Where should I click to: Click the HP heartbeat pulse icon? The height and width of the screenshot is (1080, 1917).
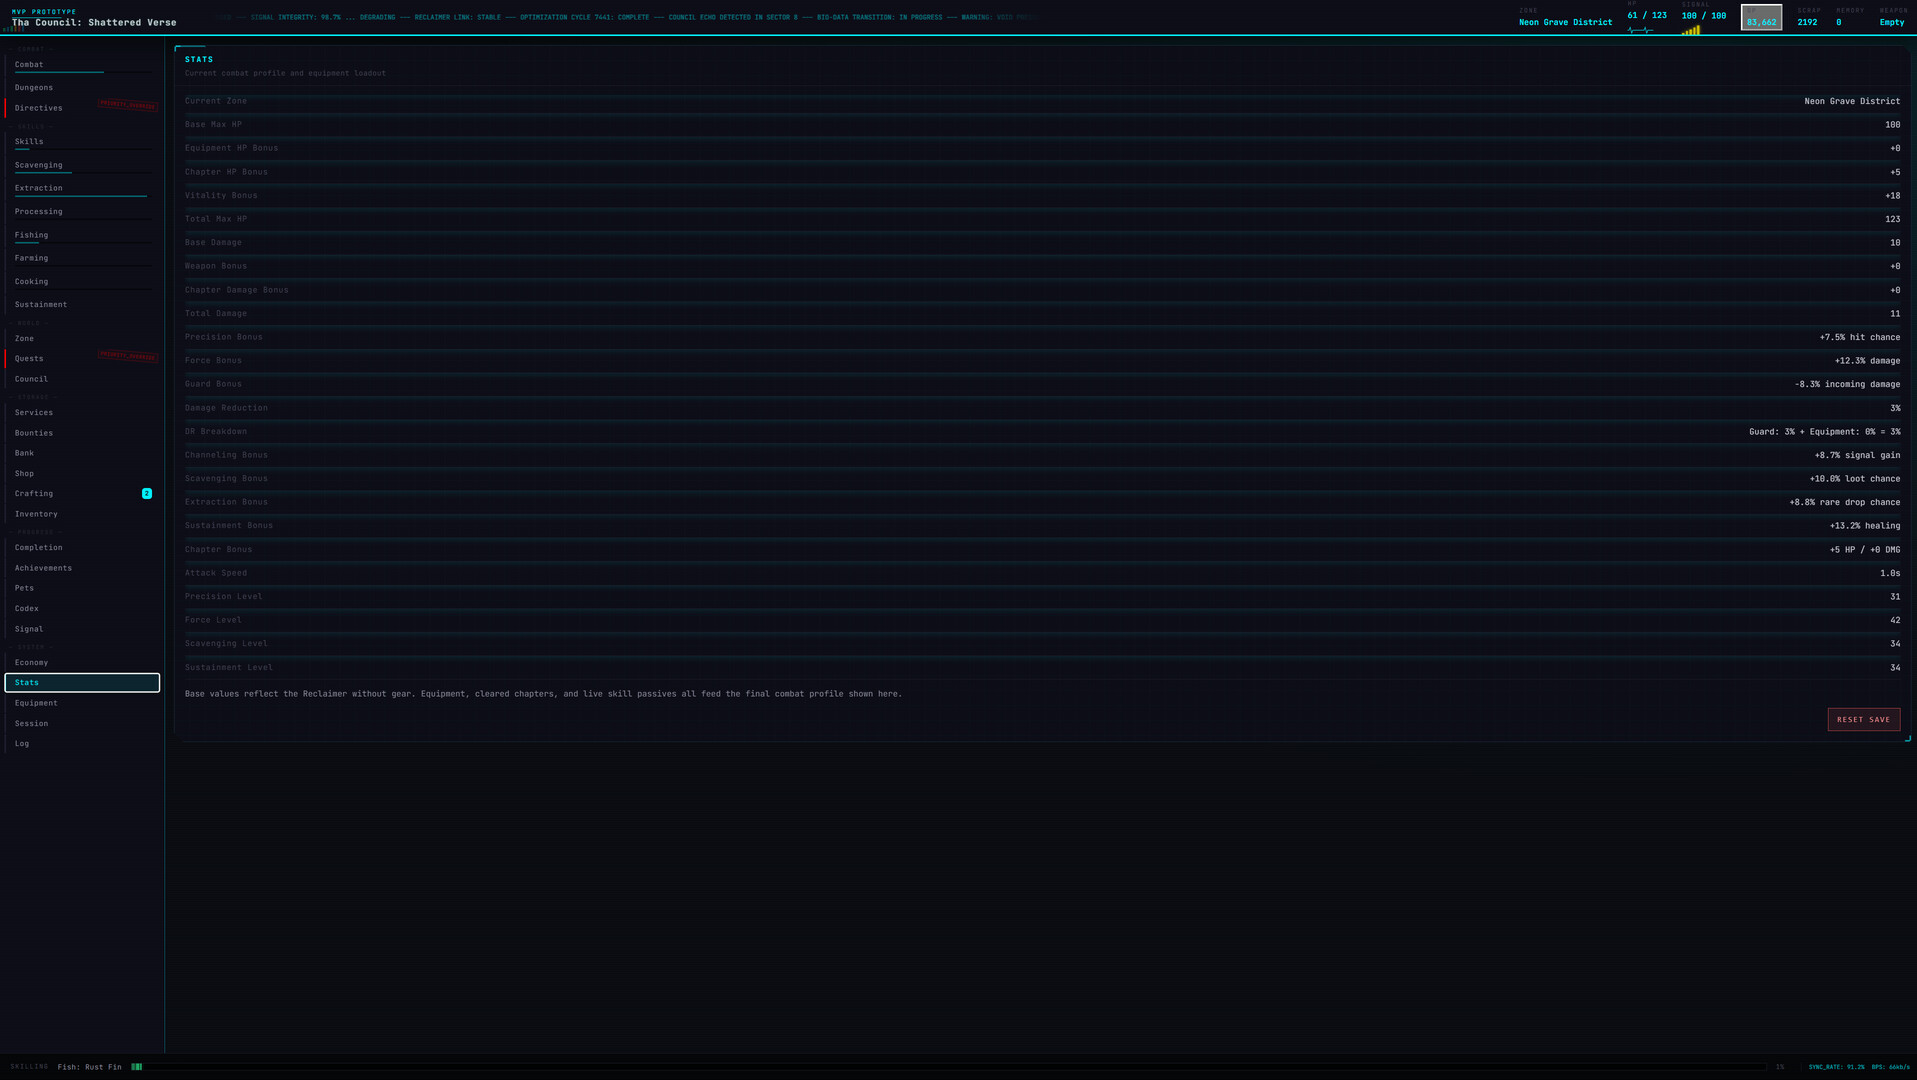click(x=1640, y=31)
